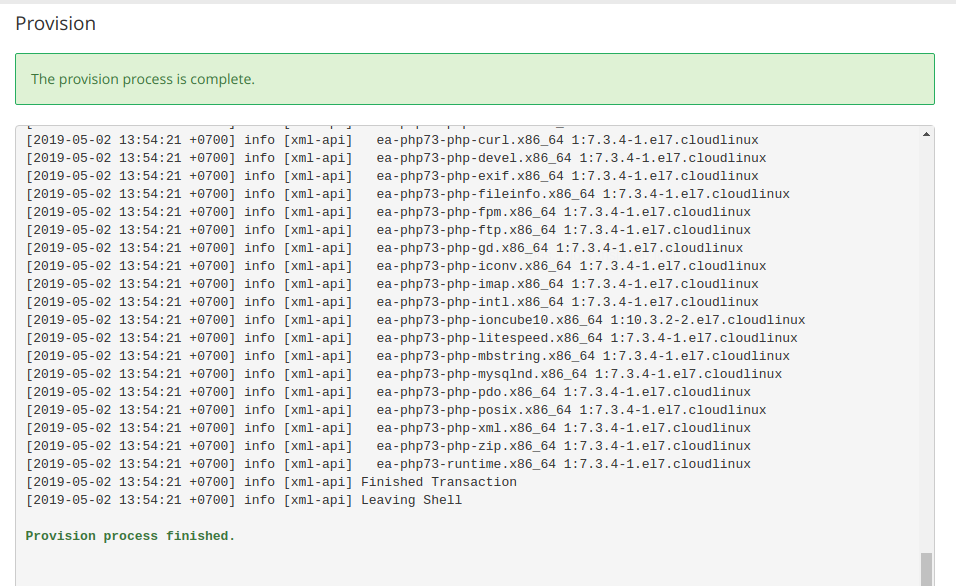Click the ea-php73-runtime package line

coord(563,464)
